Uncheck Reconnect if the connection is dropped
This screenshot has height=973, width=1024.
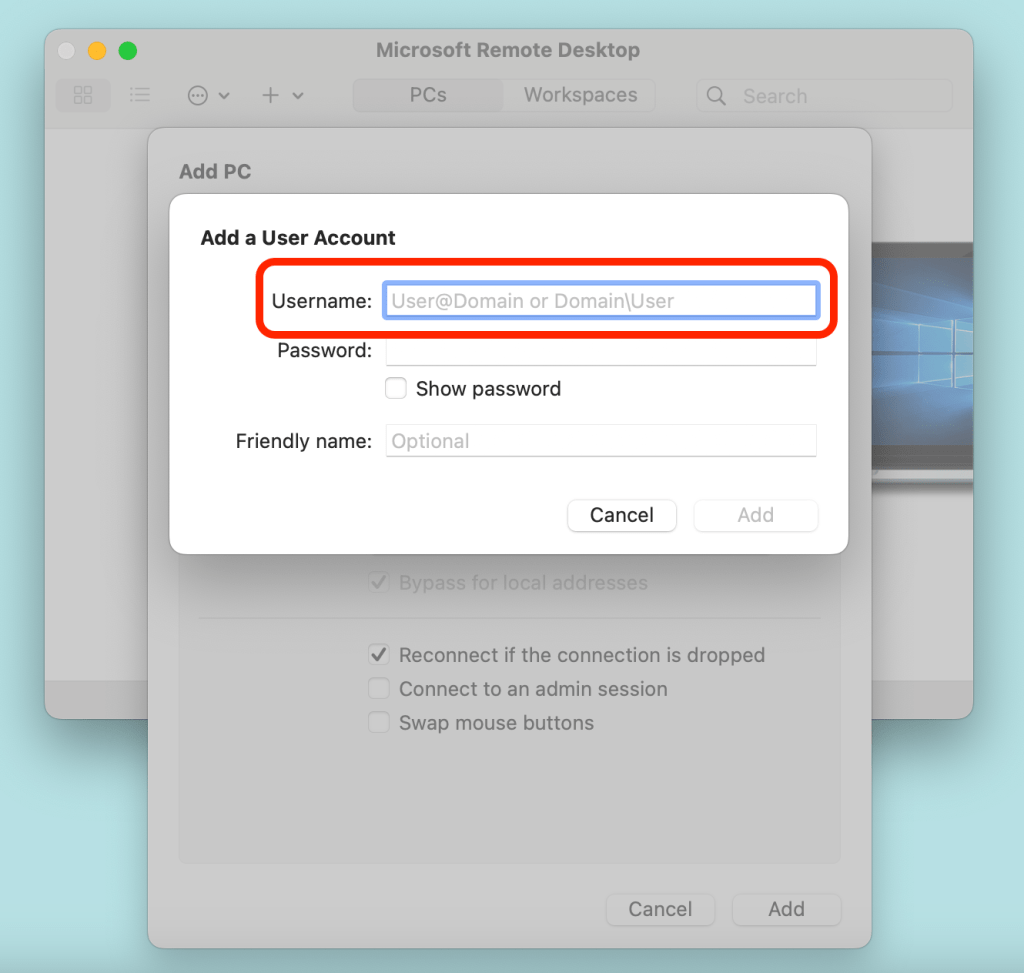(x=379, y=655)
